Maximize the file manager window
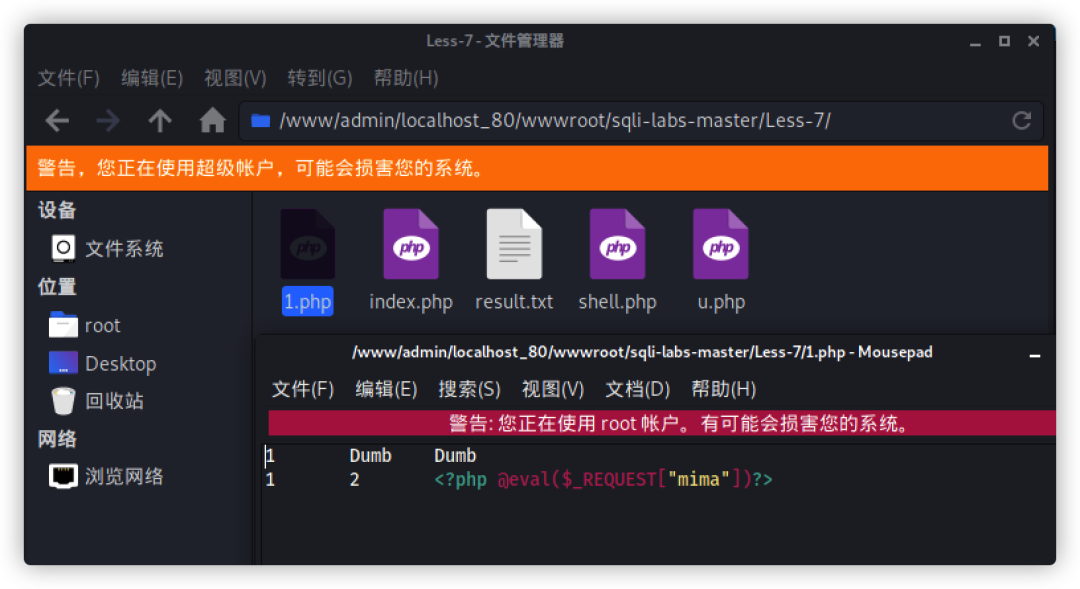This screenshot has width=1080, height=589. (x=1004, y=41)
